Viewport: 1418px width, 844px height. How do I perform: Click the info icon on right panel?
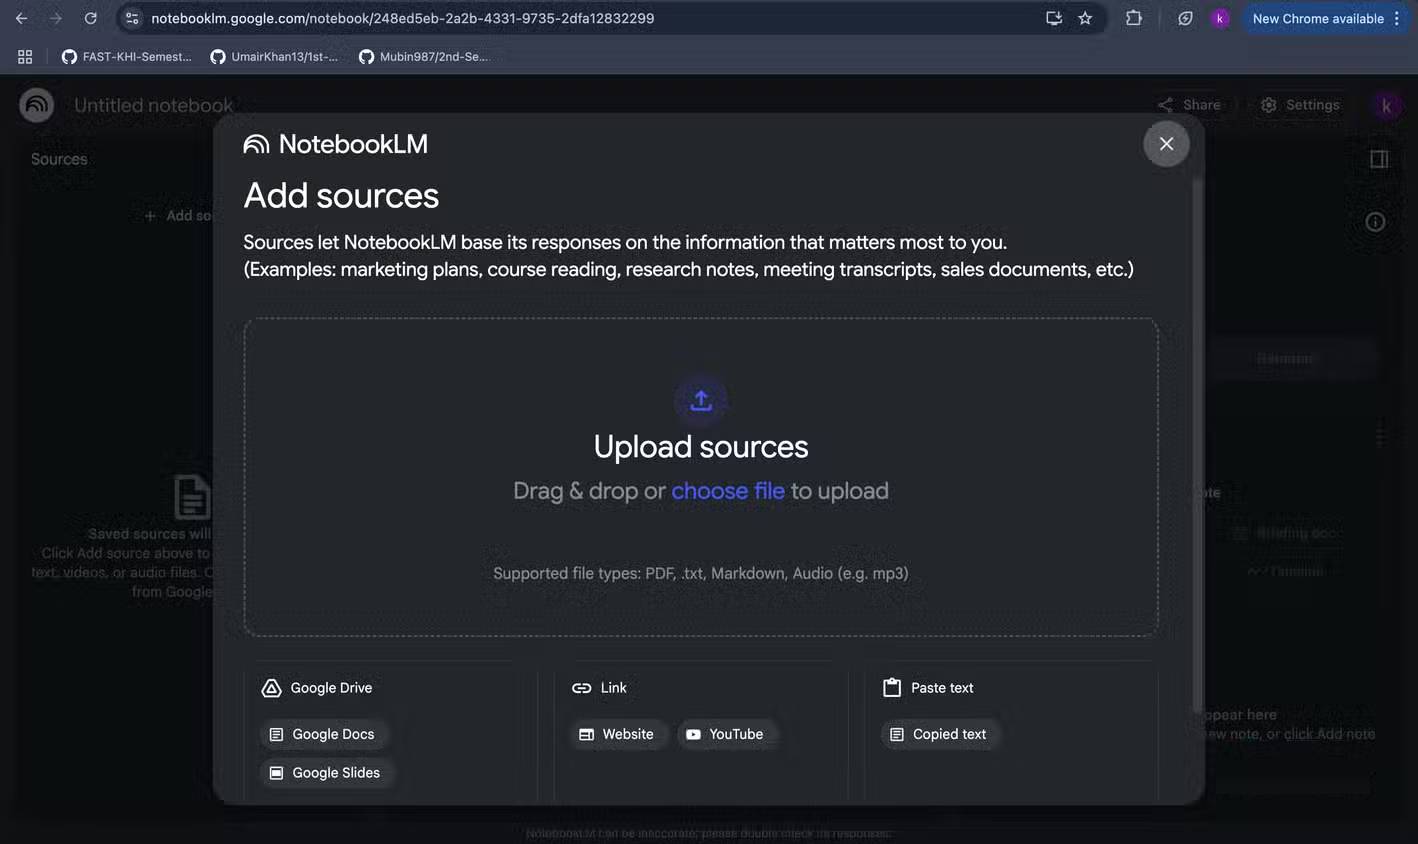(x=1376, y=222)
